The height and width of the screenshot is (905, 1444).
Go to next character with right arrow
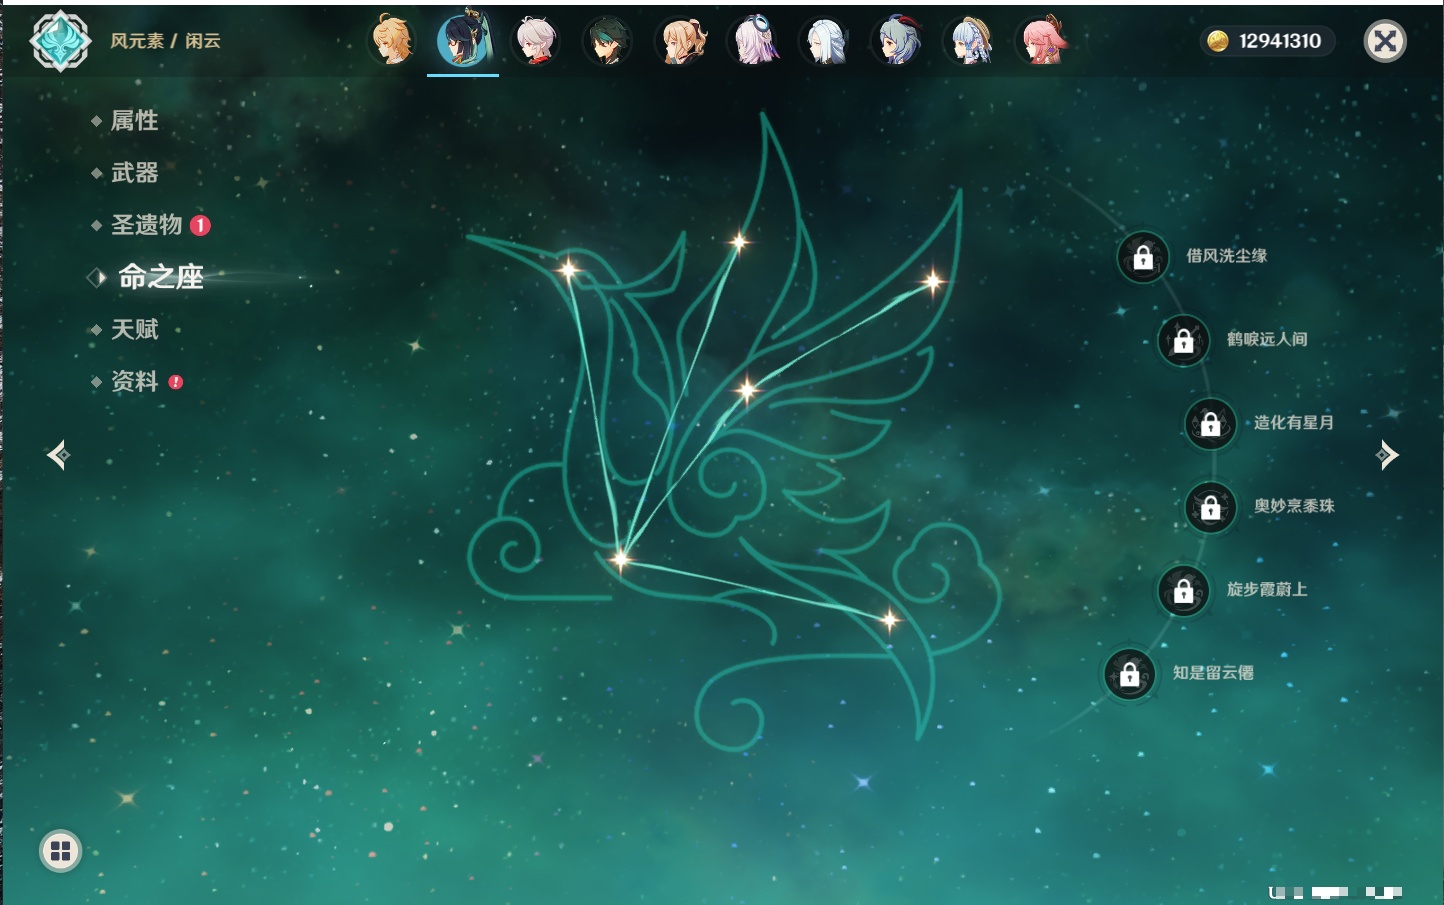[x=1387, y=455]
